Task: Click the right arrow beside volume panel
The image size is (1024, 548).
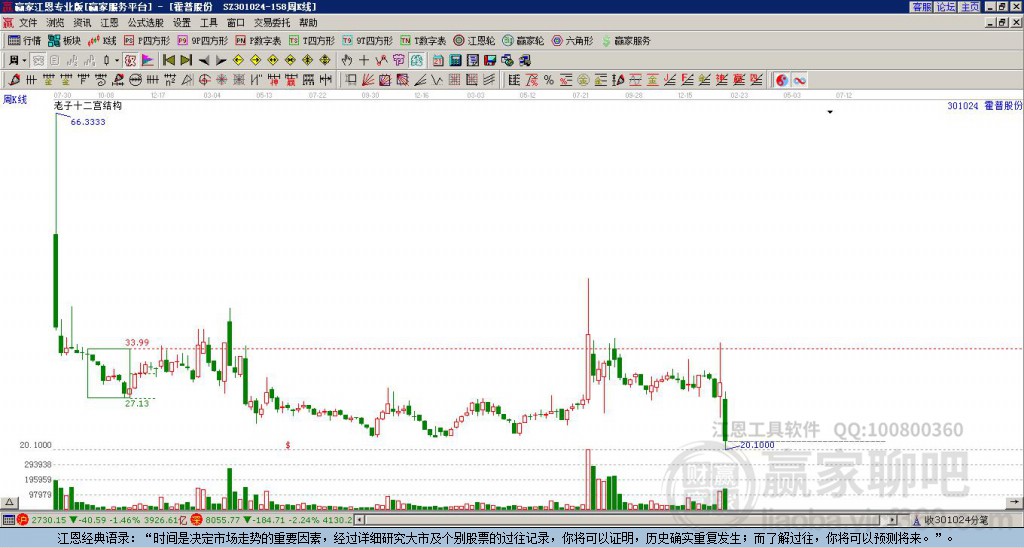Action: click(1014, 502)
